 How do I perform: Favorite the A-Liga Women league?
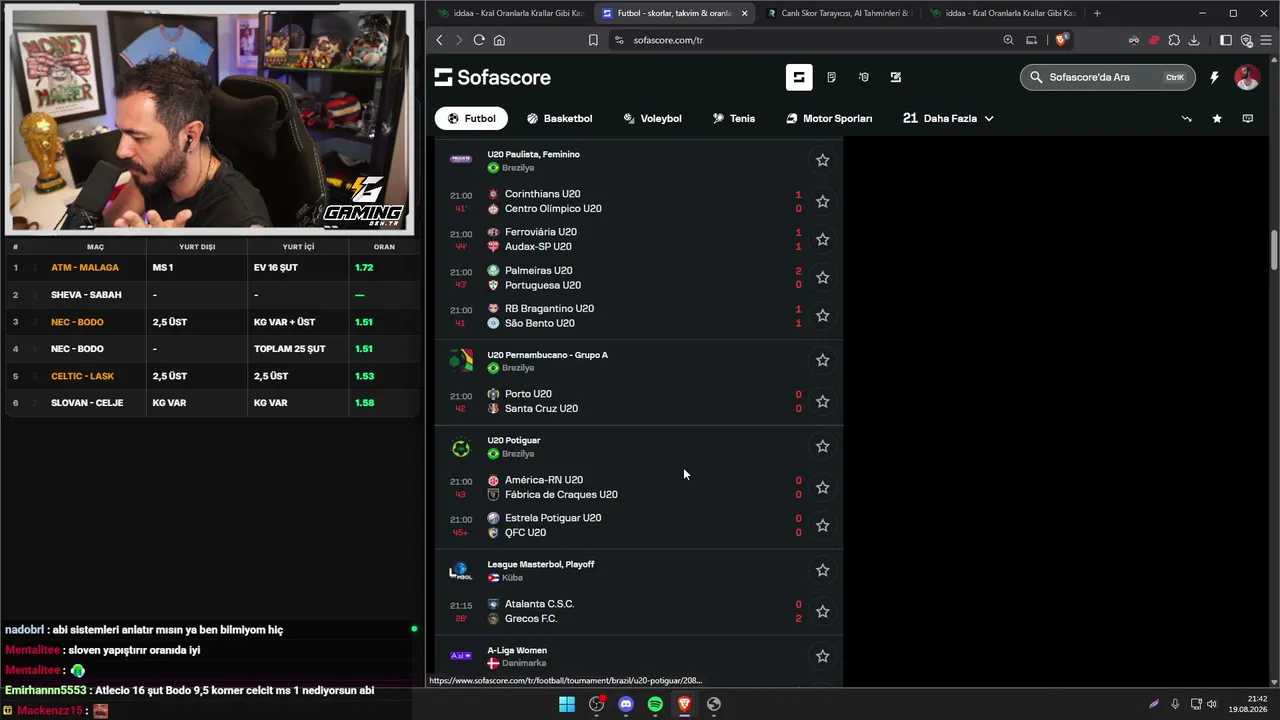(822, 656)
